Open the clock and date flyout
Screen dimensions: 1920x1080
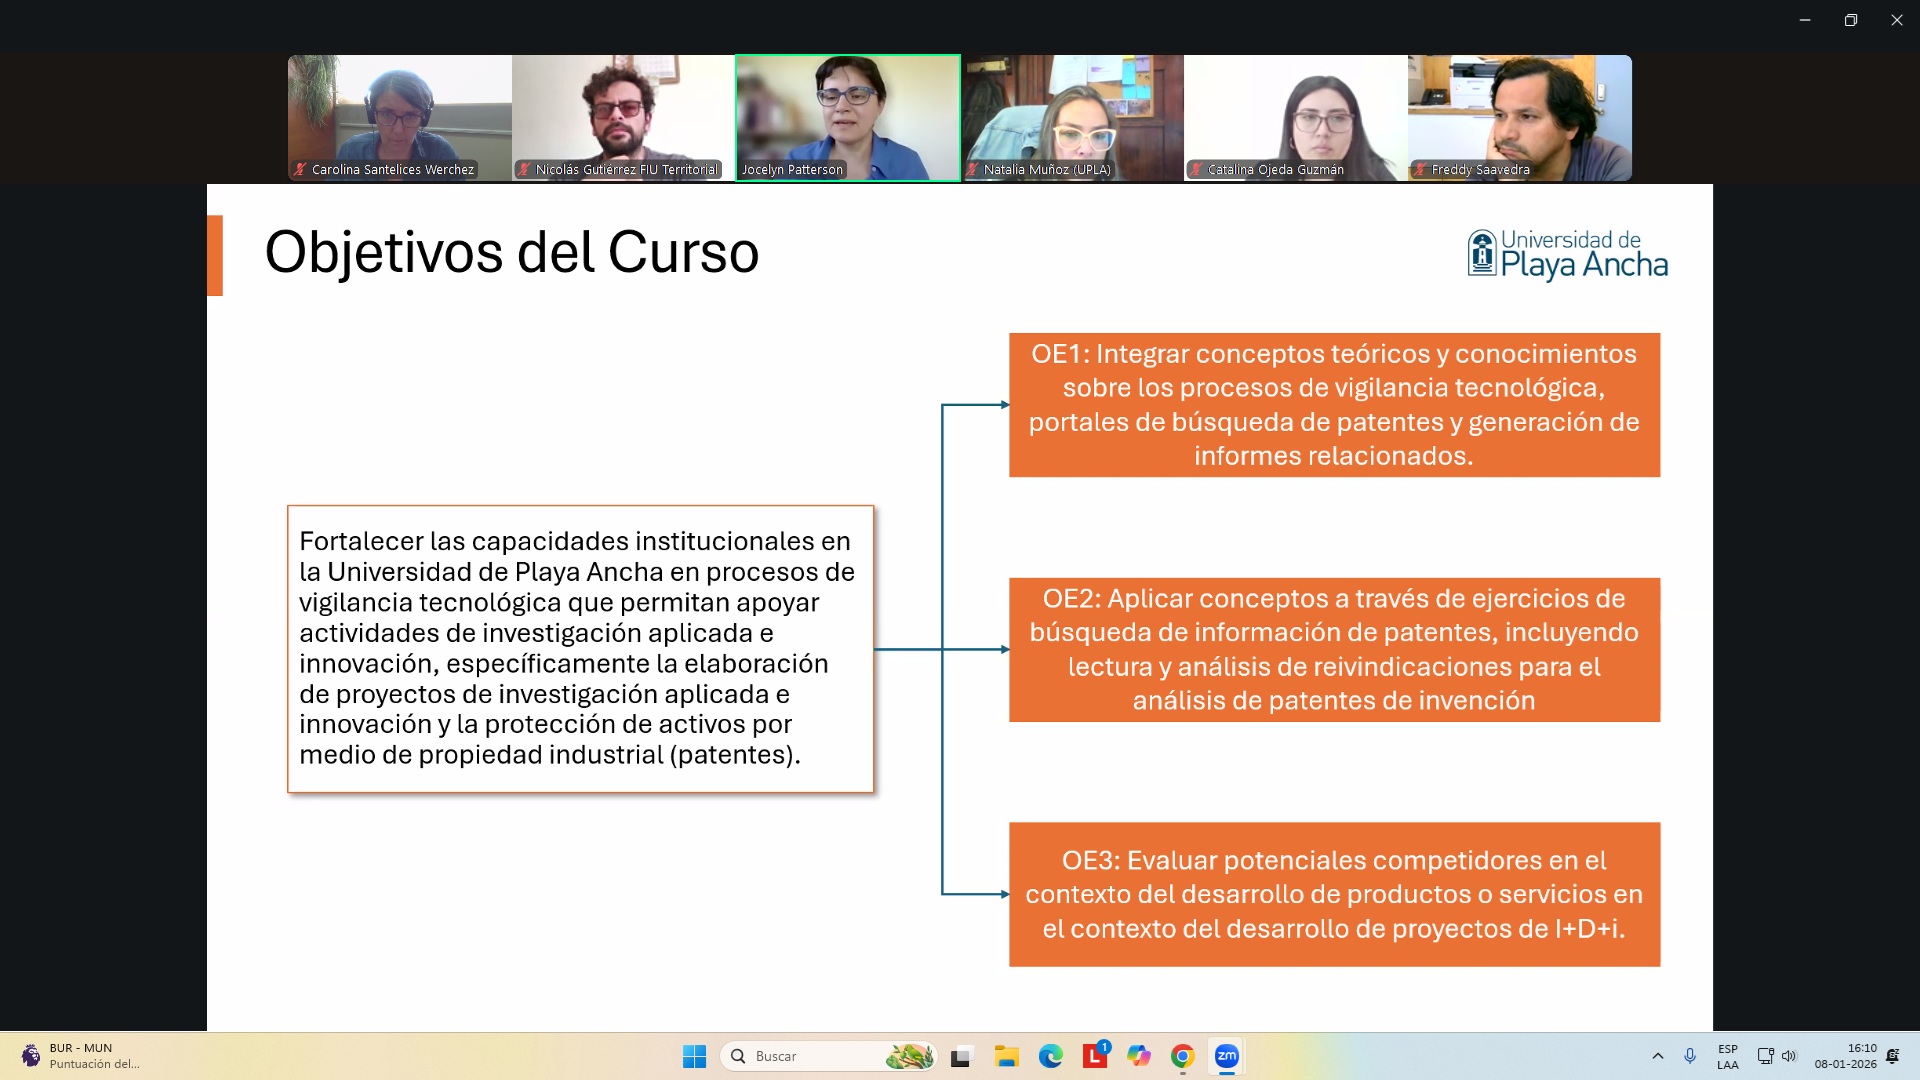click(1846, 1056)
